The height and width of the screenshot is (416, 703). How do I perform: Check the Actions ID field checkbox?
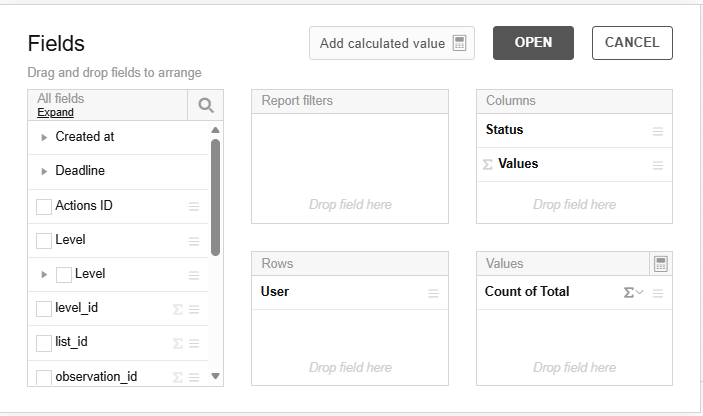pos(43,207)
